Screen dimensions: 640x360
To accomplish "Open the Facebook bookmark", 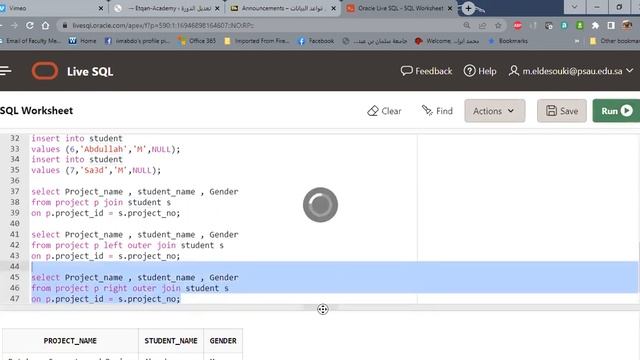I will click(x=316, y=41).
